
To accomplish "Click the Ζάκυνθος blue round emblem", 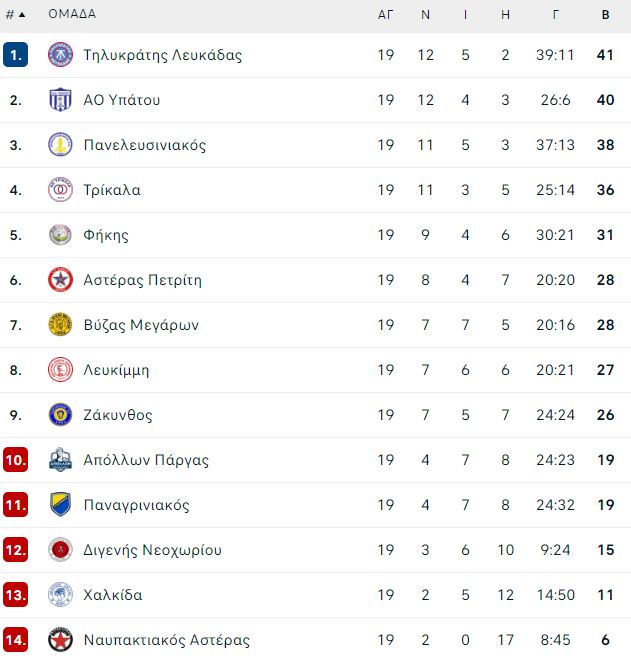I will [60, 415].
